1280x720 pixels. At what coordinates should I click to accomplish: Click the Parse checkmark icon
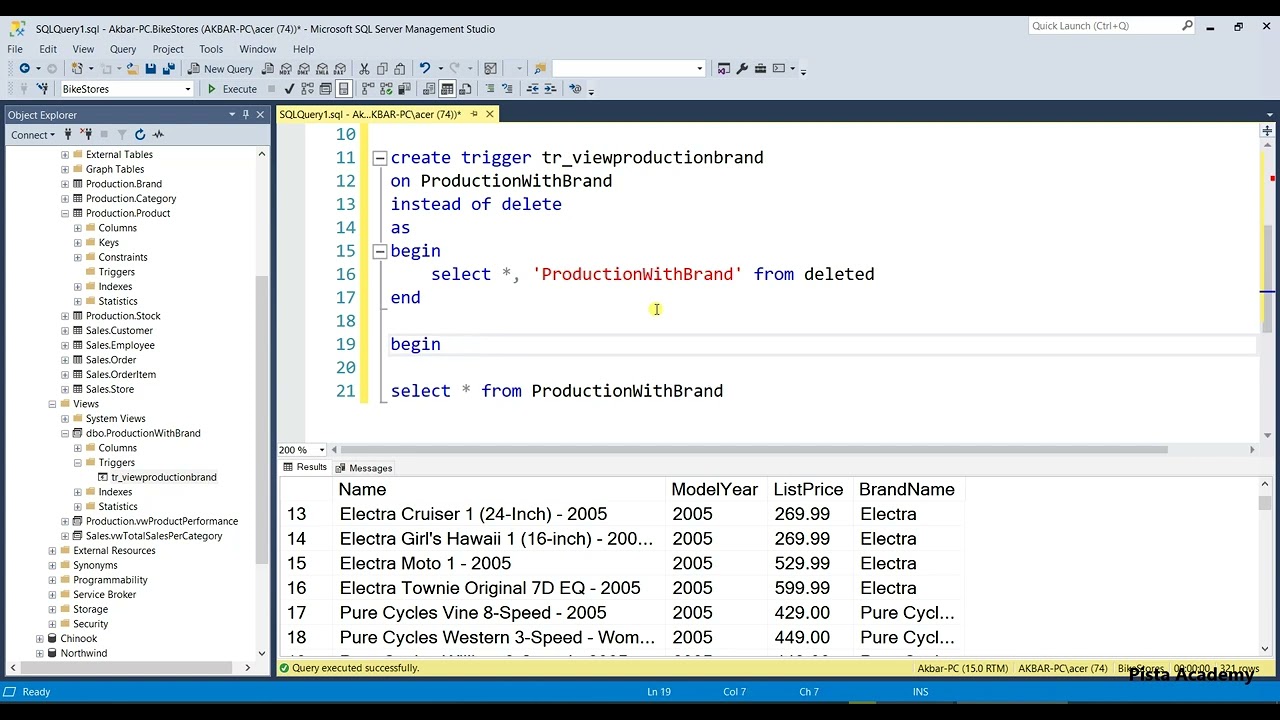pyautogui.click(x=289, y=89)
